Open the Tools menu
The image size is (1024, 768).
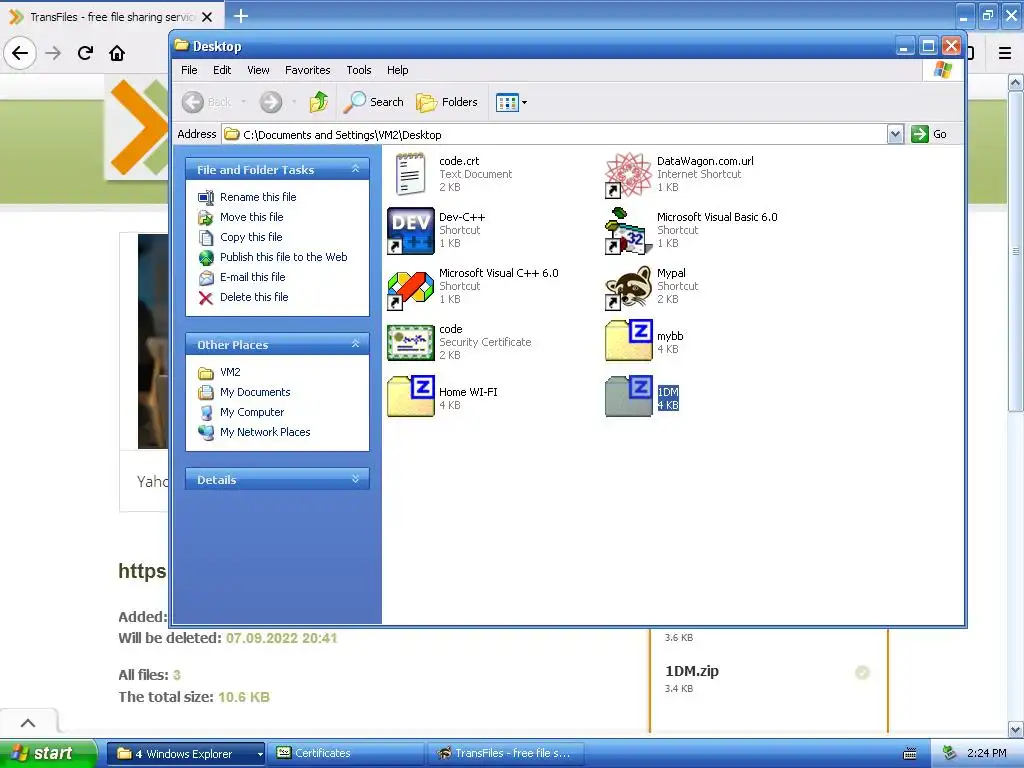(x=359, y=70)
